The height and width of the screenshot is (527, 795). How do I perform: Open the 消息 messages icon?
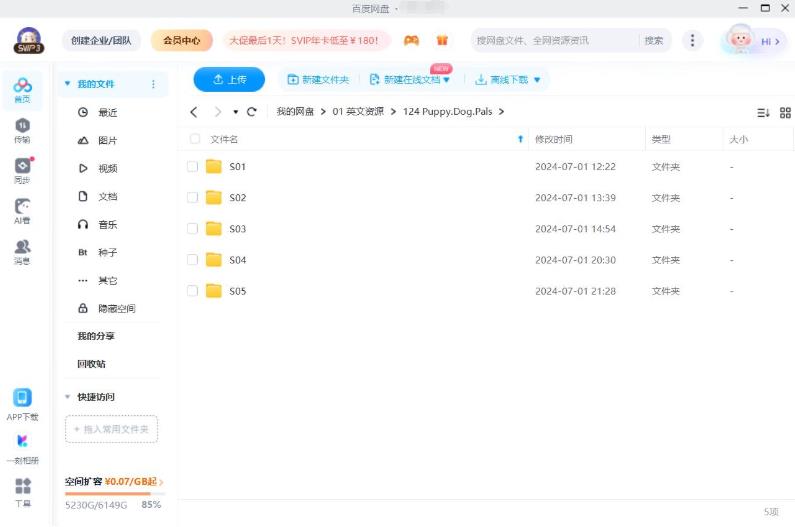22,252
